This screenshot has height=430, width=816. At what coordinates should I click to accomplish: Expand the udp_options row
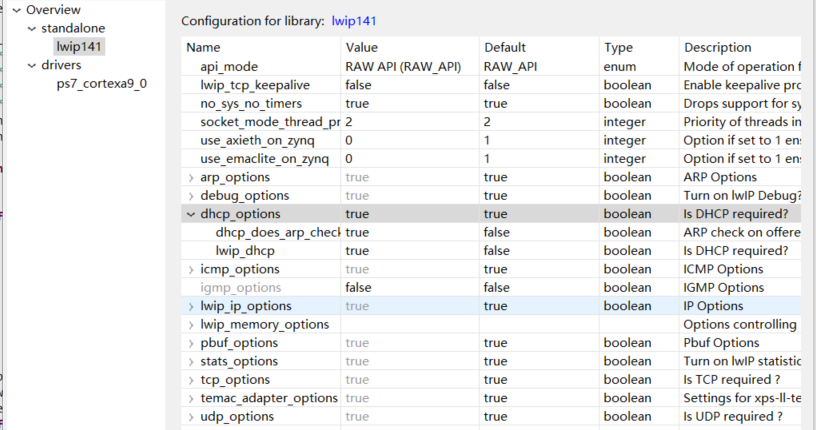[191, 416]
